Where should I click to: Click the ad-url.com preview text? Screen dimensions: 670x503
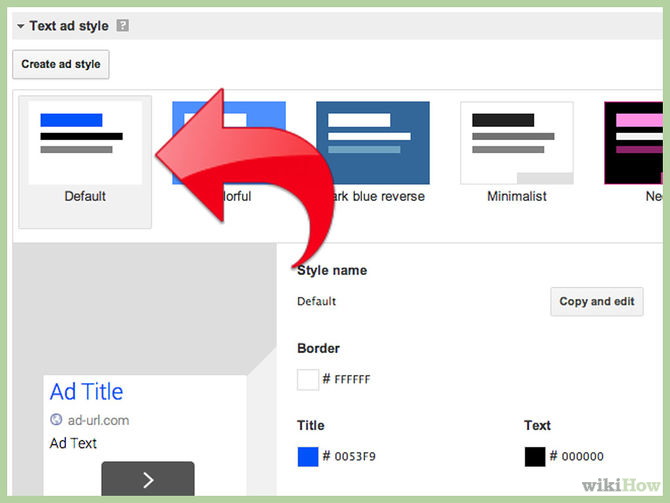click(x=98, y=420)
